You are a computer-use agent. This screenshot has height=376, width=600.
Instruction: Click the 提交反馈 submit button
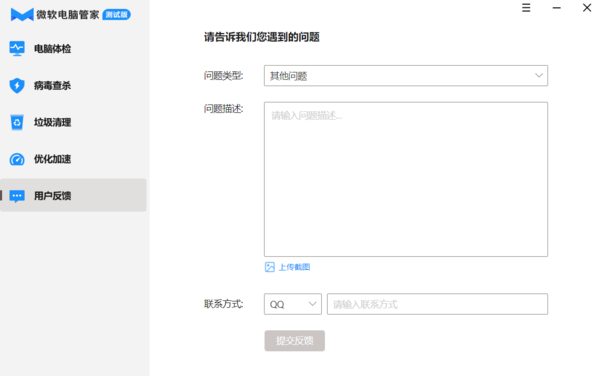295,340
